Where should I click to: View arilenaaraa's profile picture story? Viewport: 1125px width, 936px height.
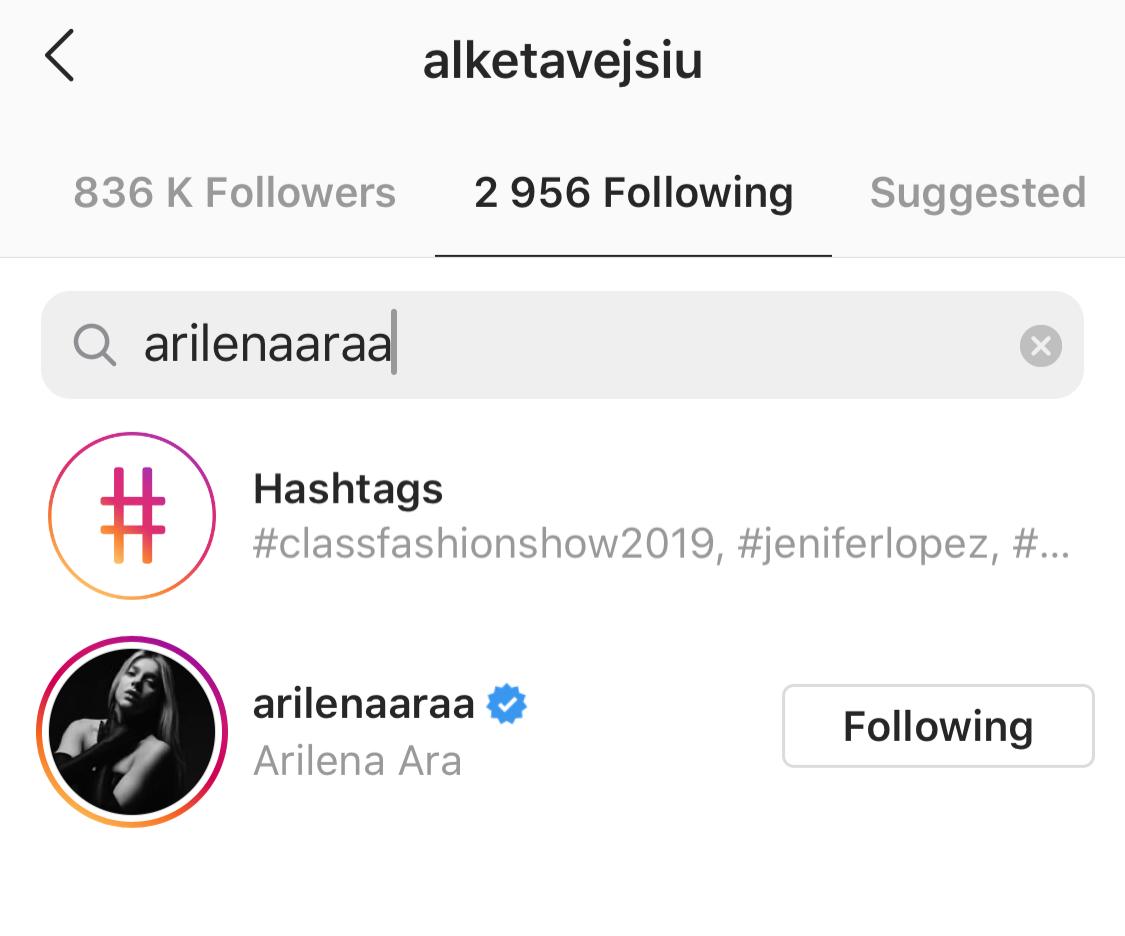(x=132, y=732)
